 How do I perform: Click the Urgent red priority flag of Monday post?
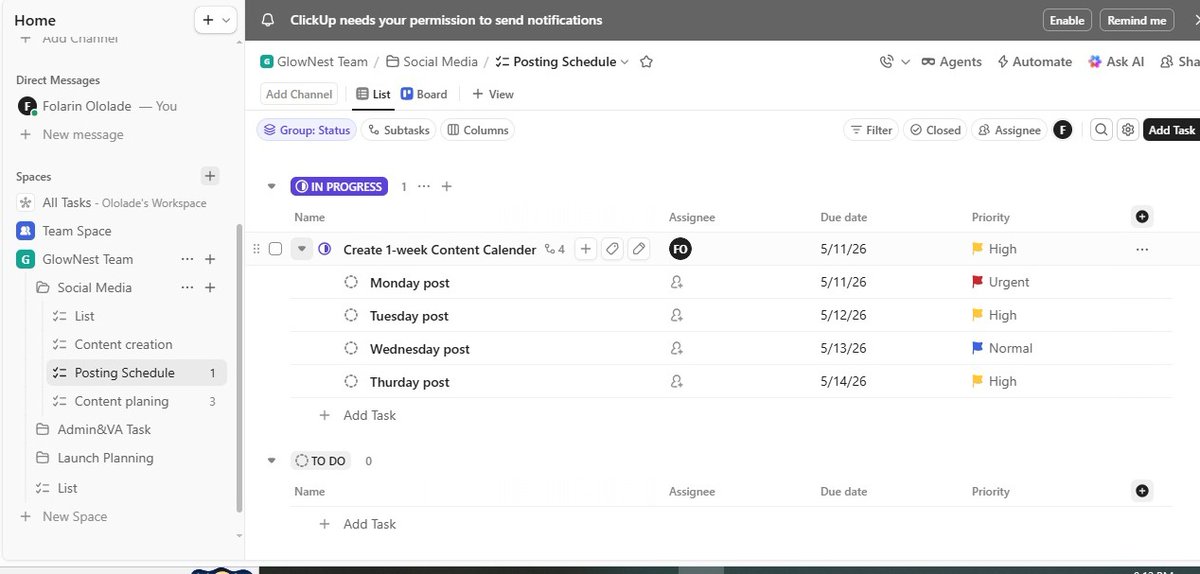point(978,283)
